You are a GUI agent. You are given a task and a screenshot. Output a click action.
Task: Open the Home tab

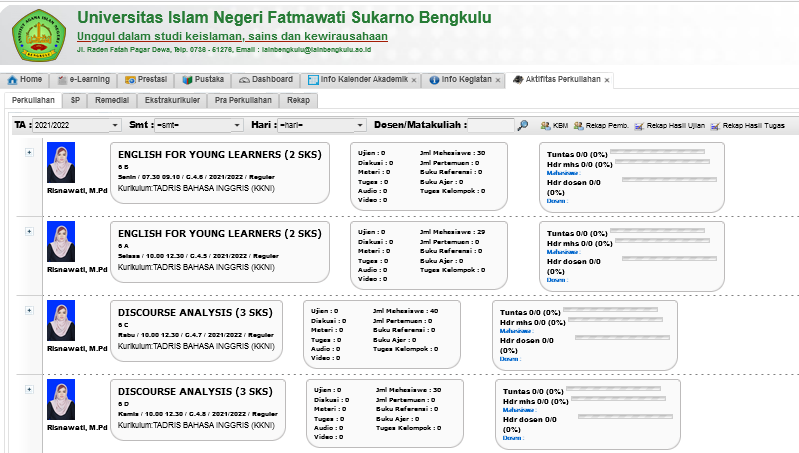25,79
